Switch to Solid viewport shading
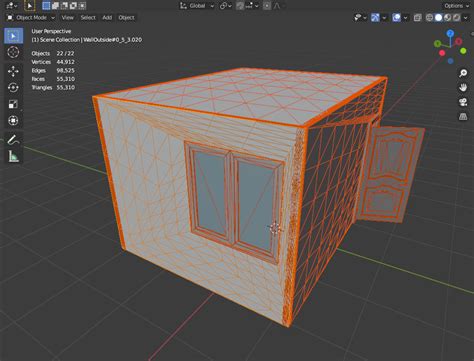Image resolution: width=474 pixels, height=361 pixels. click(439, 17)
